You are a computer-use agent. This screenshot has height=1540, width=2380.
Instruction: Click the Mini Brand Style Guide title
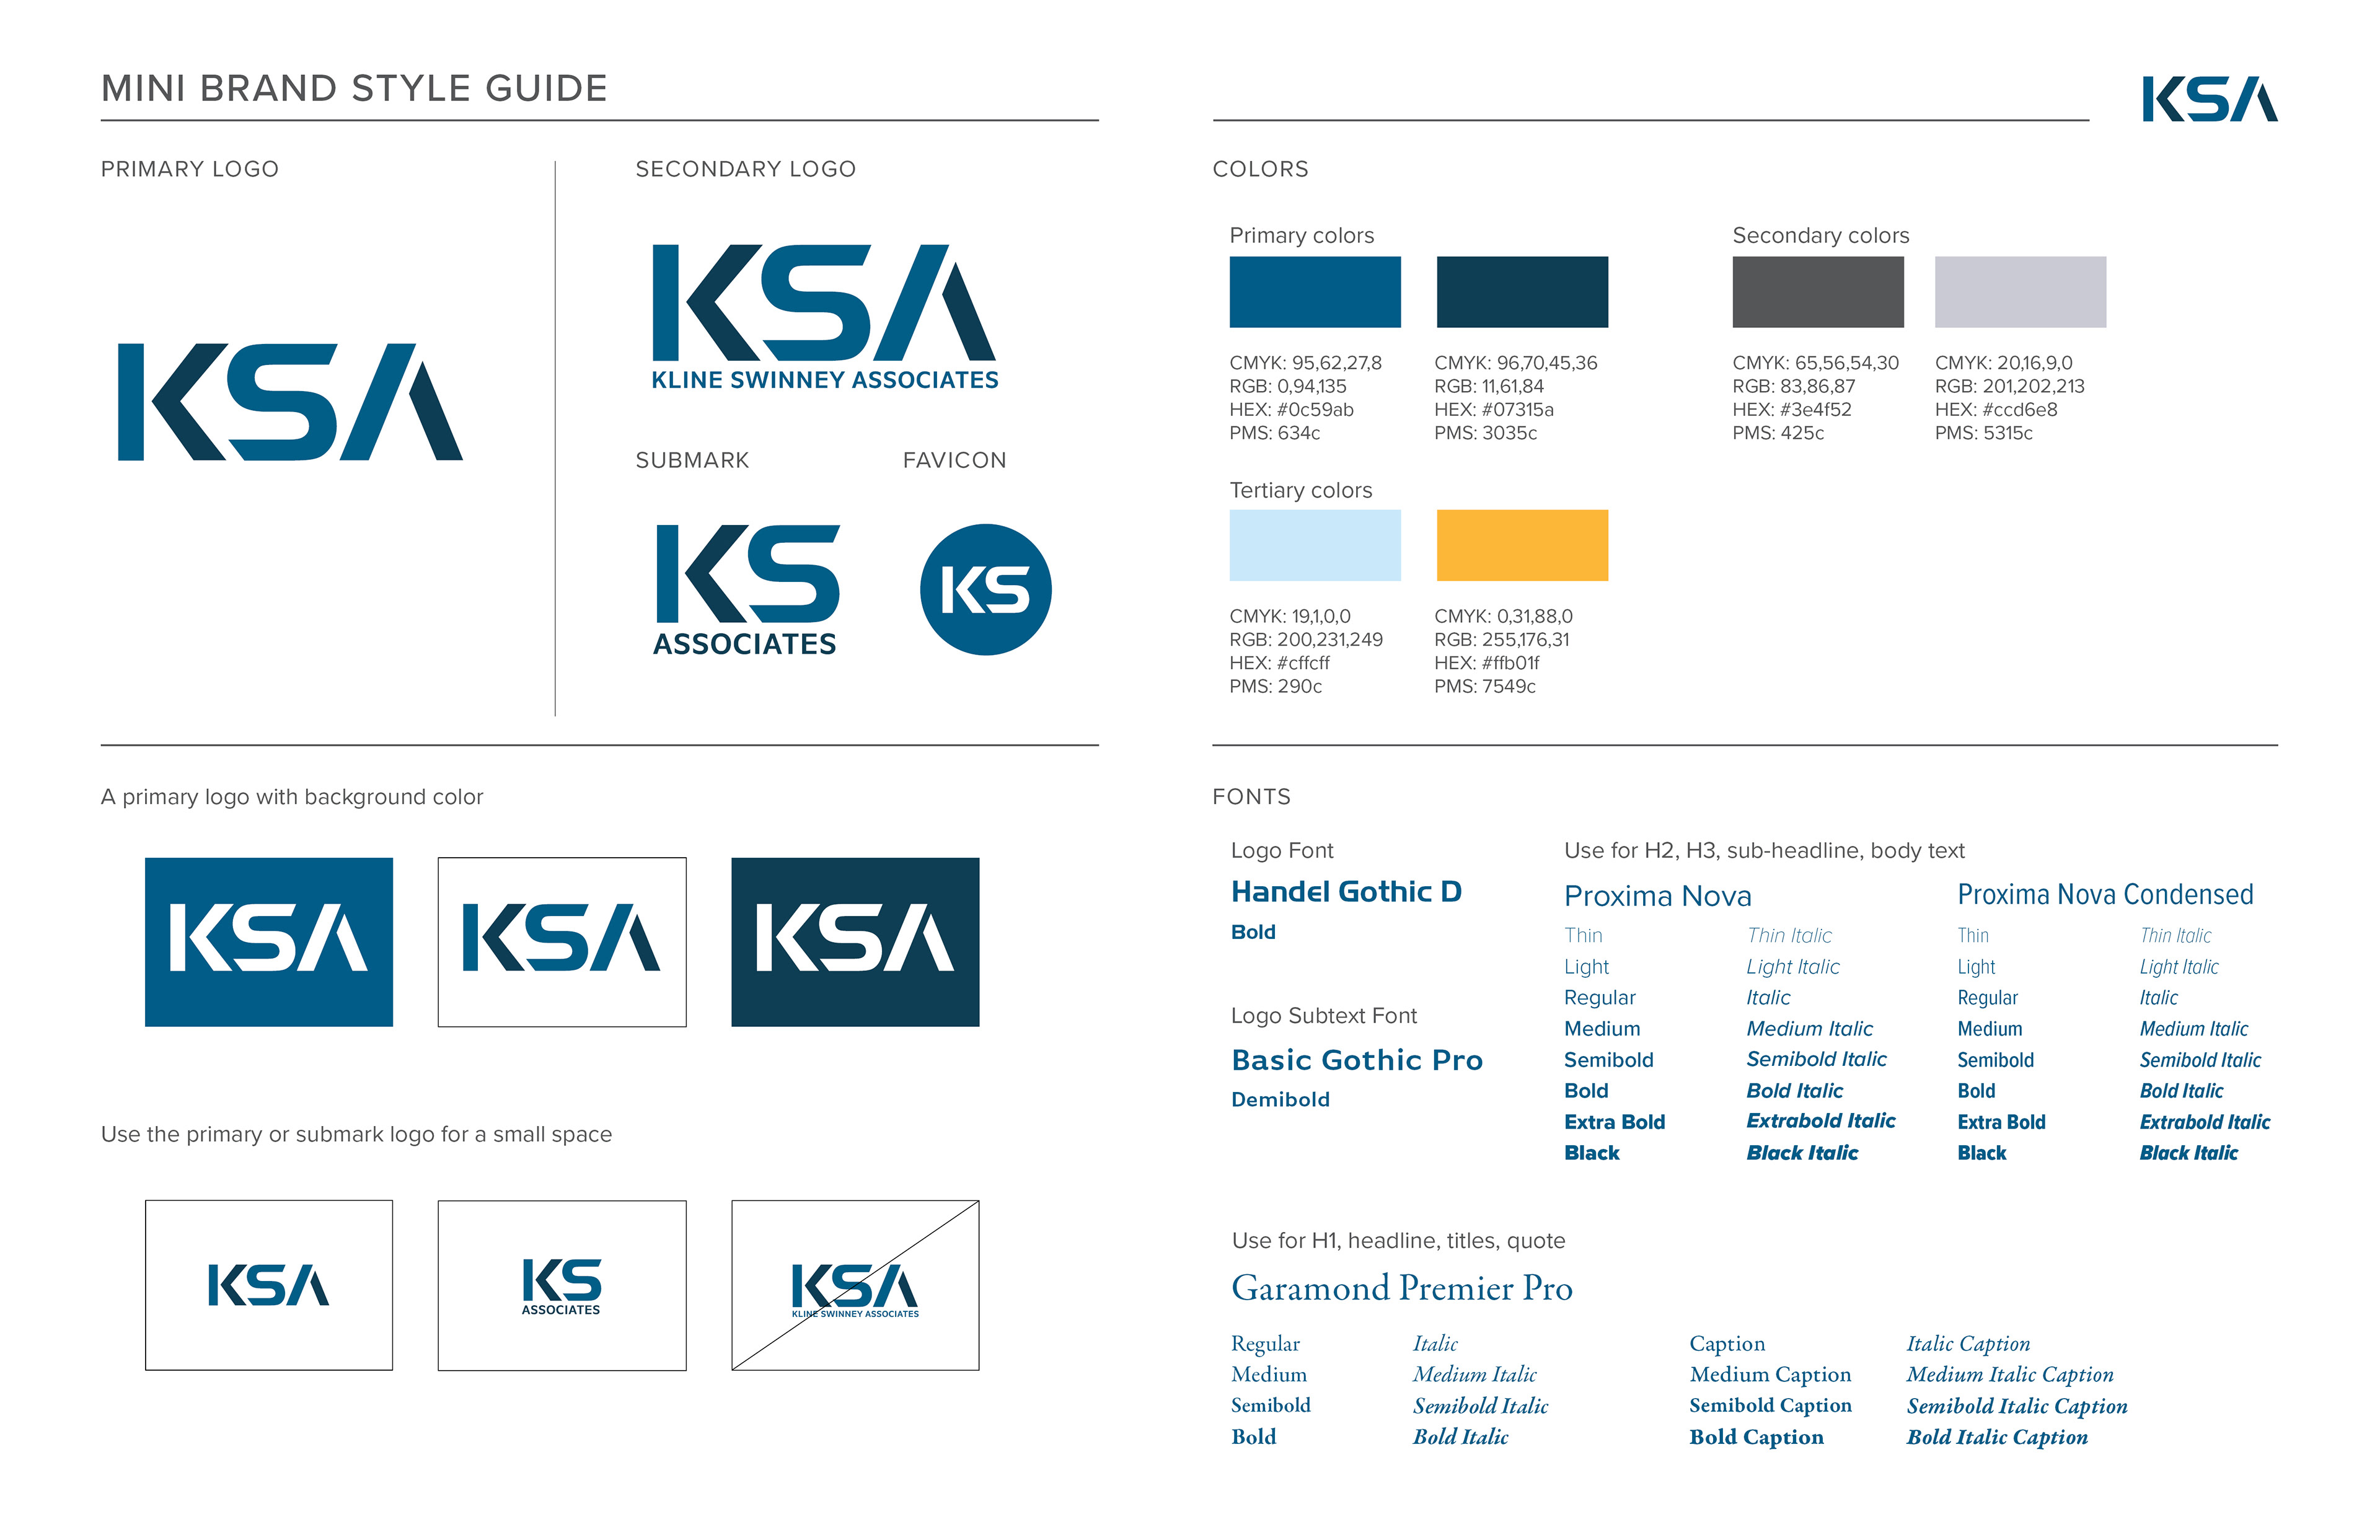tap(354, 89)
